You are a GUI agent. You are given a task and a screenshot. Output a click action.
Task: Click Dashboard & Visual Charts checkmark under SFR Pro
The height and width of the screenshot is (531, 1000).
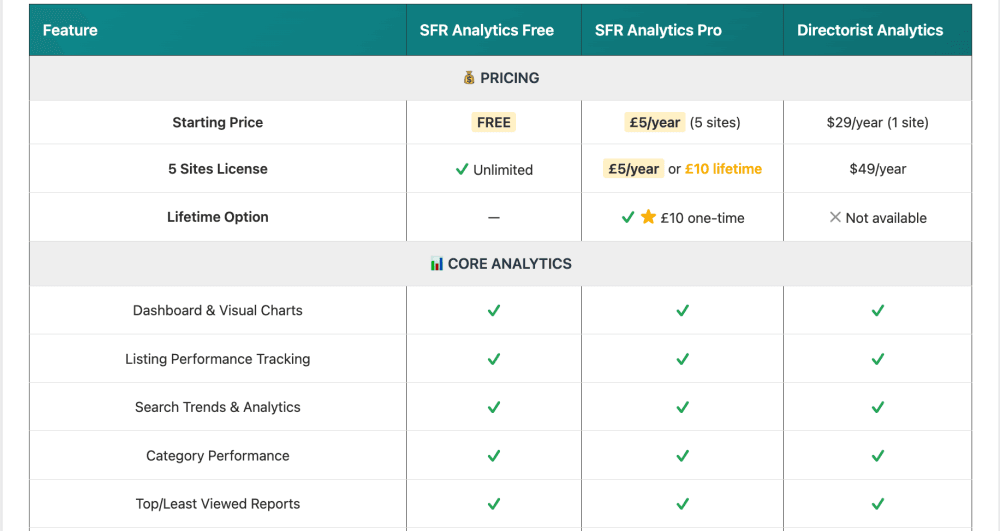point(682,310)
